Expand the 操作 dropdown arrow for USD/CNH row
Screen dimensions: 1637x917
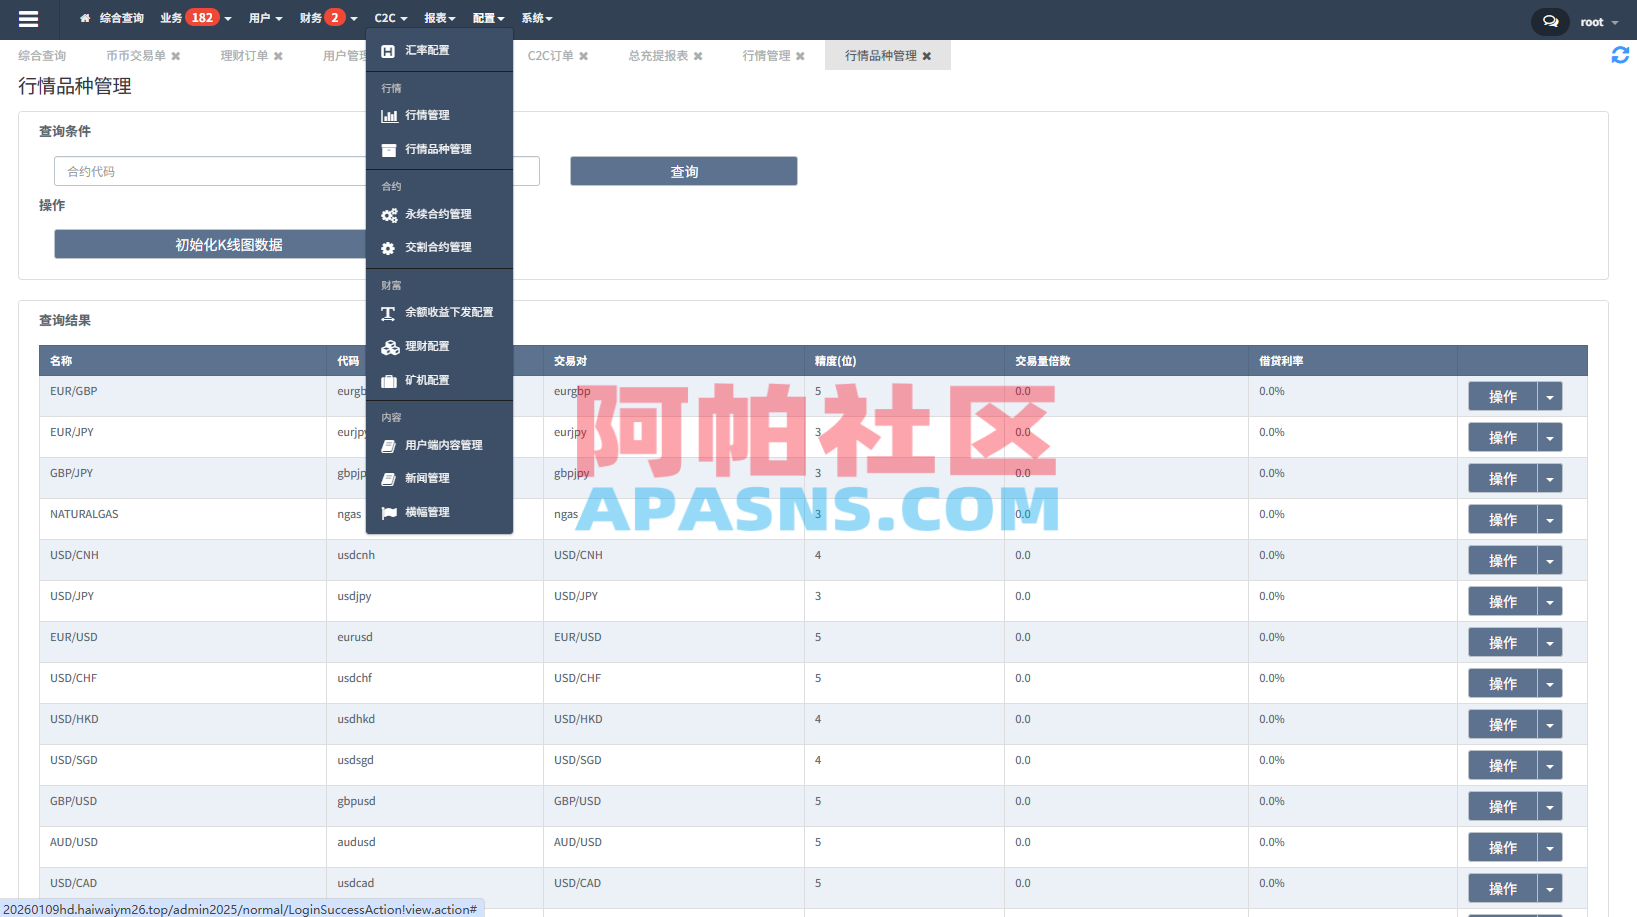click(x=1550, y=561)
